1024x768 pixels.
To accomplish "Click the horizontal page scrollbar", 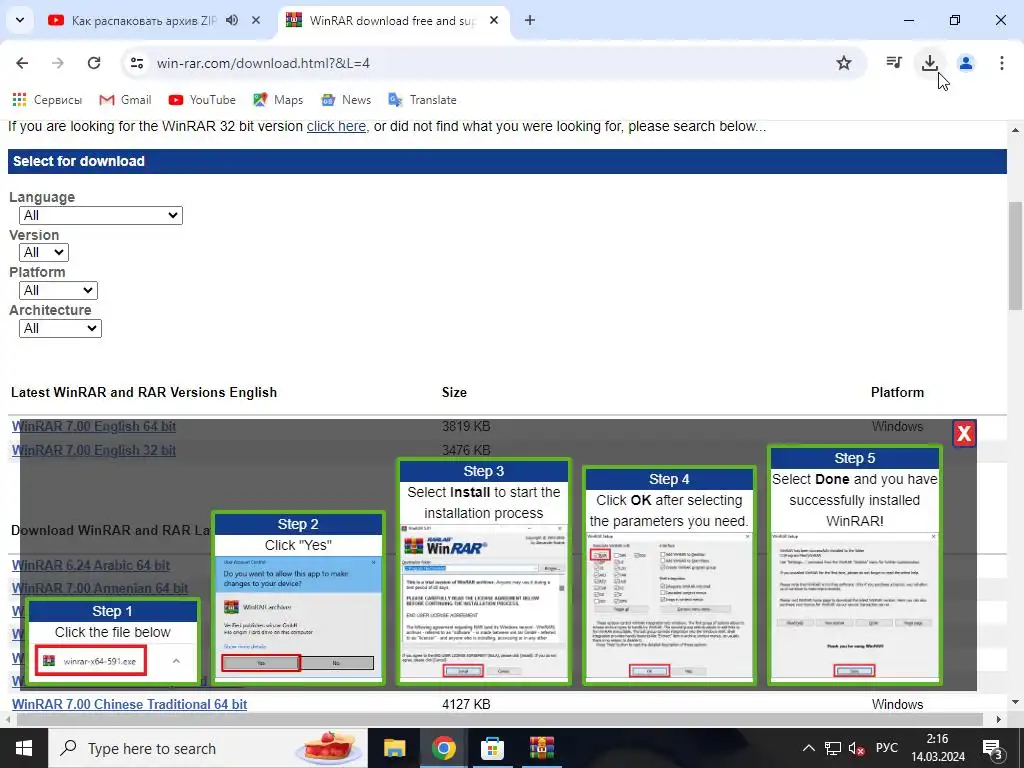I will (502, 719).
